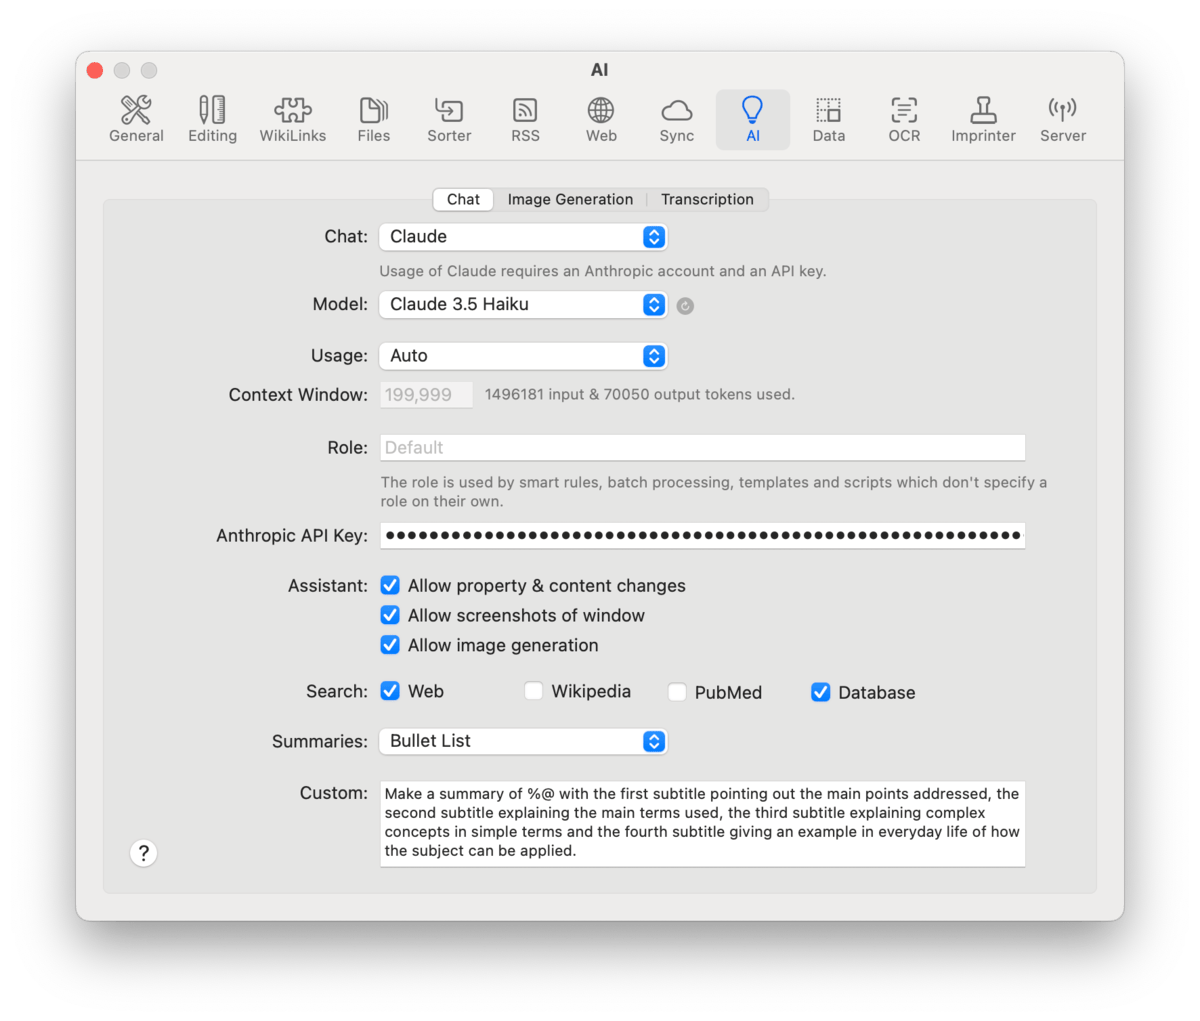Disable Allow screenshots of window
The height and width of the screenshot is (1021, 1200).
tap(390, 616)
